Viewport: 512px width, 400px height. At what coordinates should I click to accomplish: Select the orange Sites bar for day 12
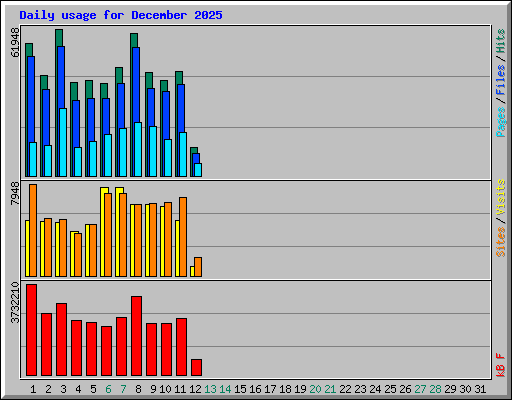198,267
